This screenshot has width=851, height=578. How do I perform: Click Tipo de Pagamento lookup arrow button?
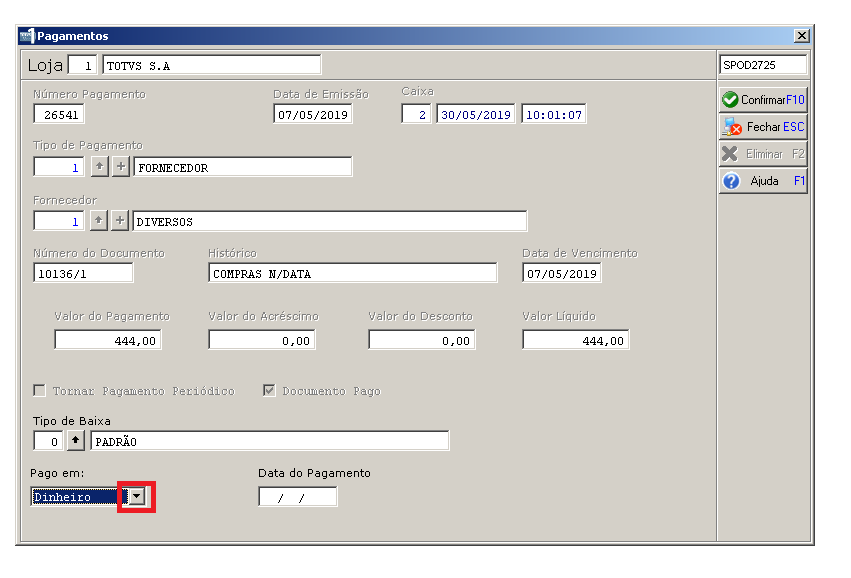click(99, 167)
